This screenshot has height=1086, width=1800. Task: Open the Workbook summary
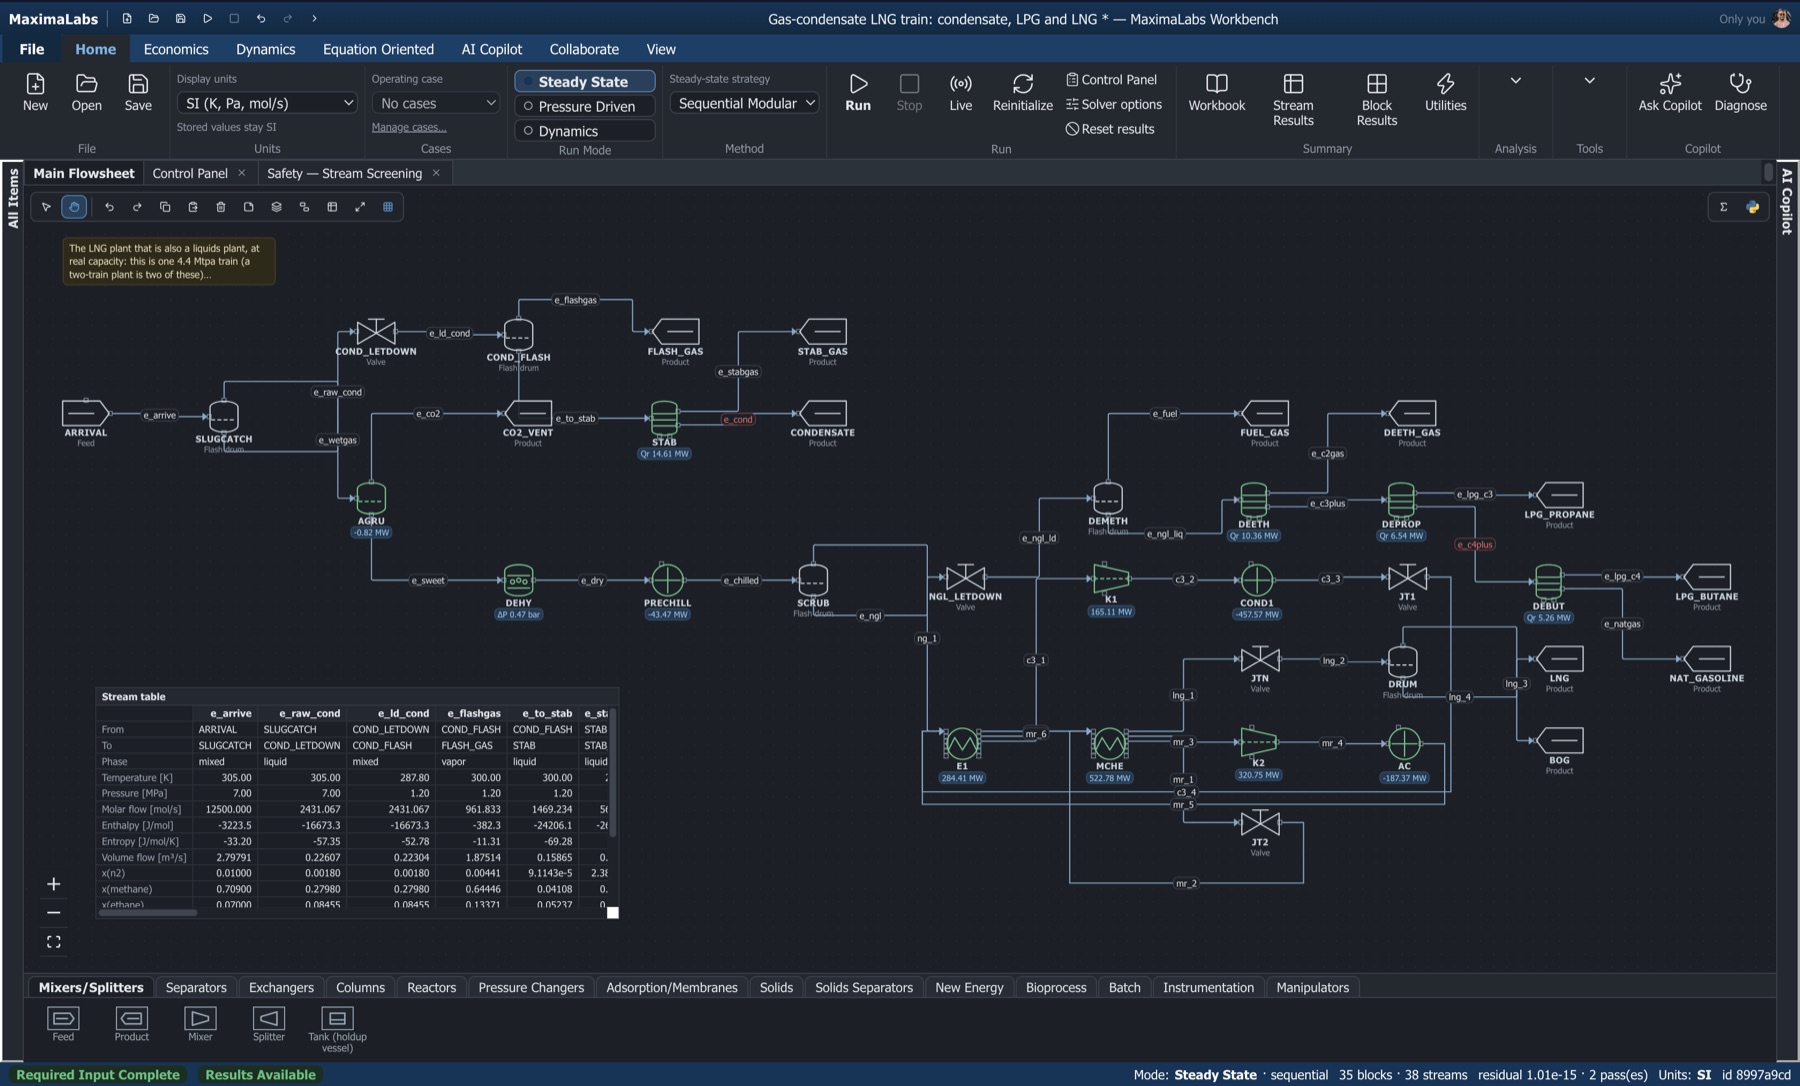[1216, 92]
